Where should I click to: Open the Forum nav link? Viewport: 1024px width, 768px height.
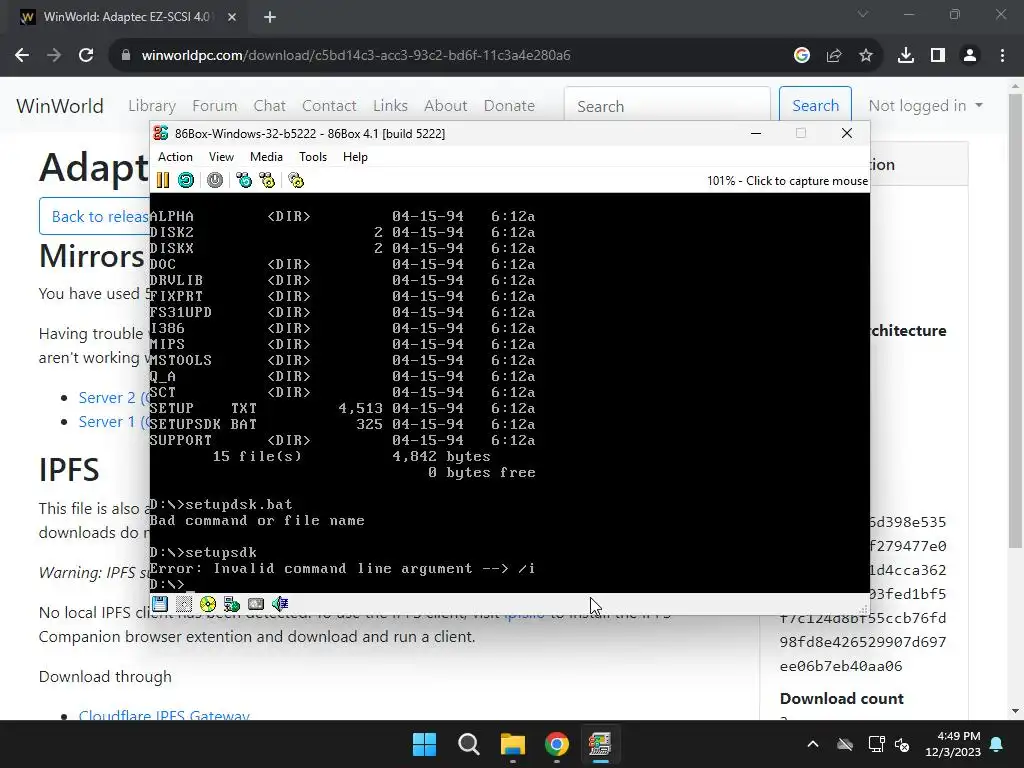214,105
